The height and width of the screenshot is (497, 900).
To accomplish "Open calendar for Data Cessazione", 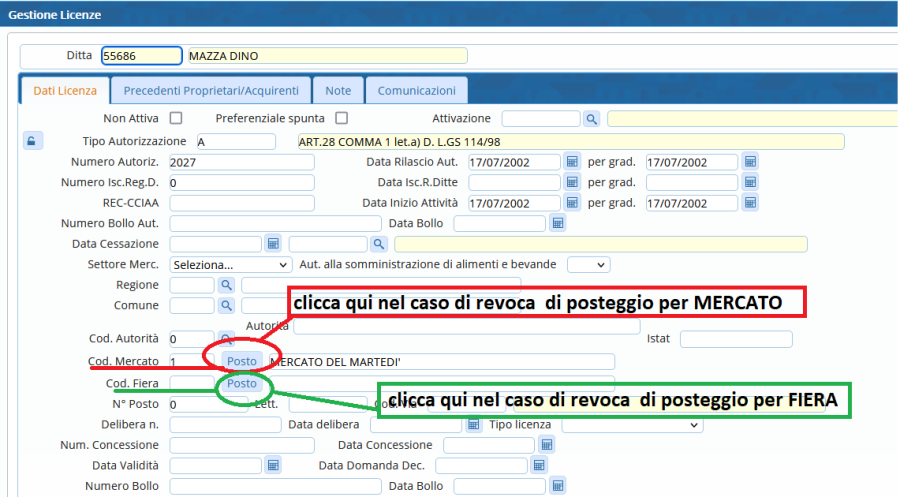I will pyautogui.click(x=273, y=244).
